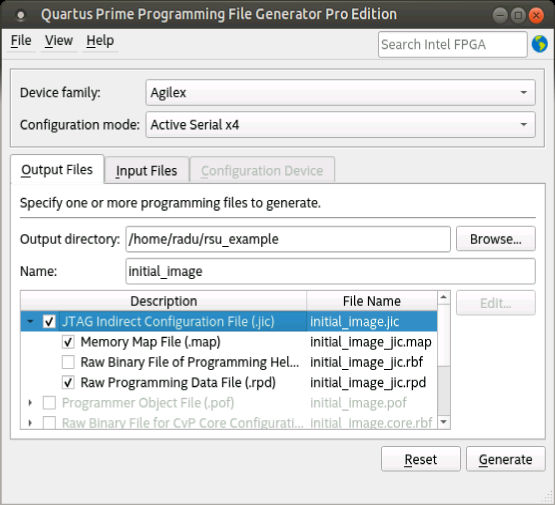
Task: Click the scroll-down arrow in the file list
Action: point(444,422)
